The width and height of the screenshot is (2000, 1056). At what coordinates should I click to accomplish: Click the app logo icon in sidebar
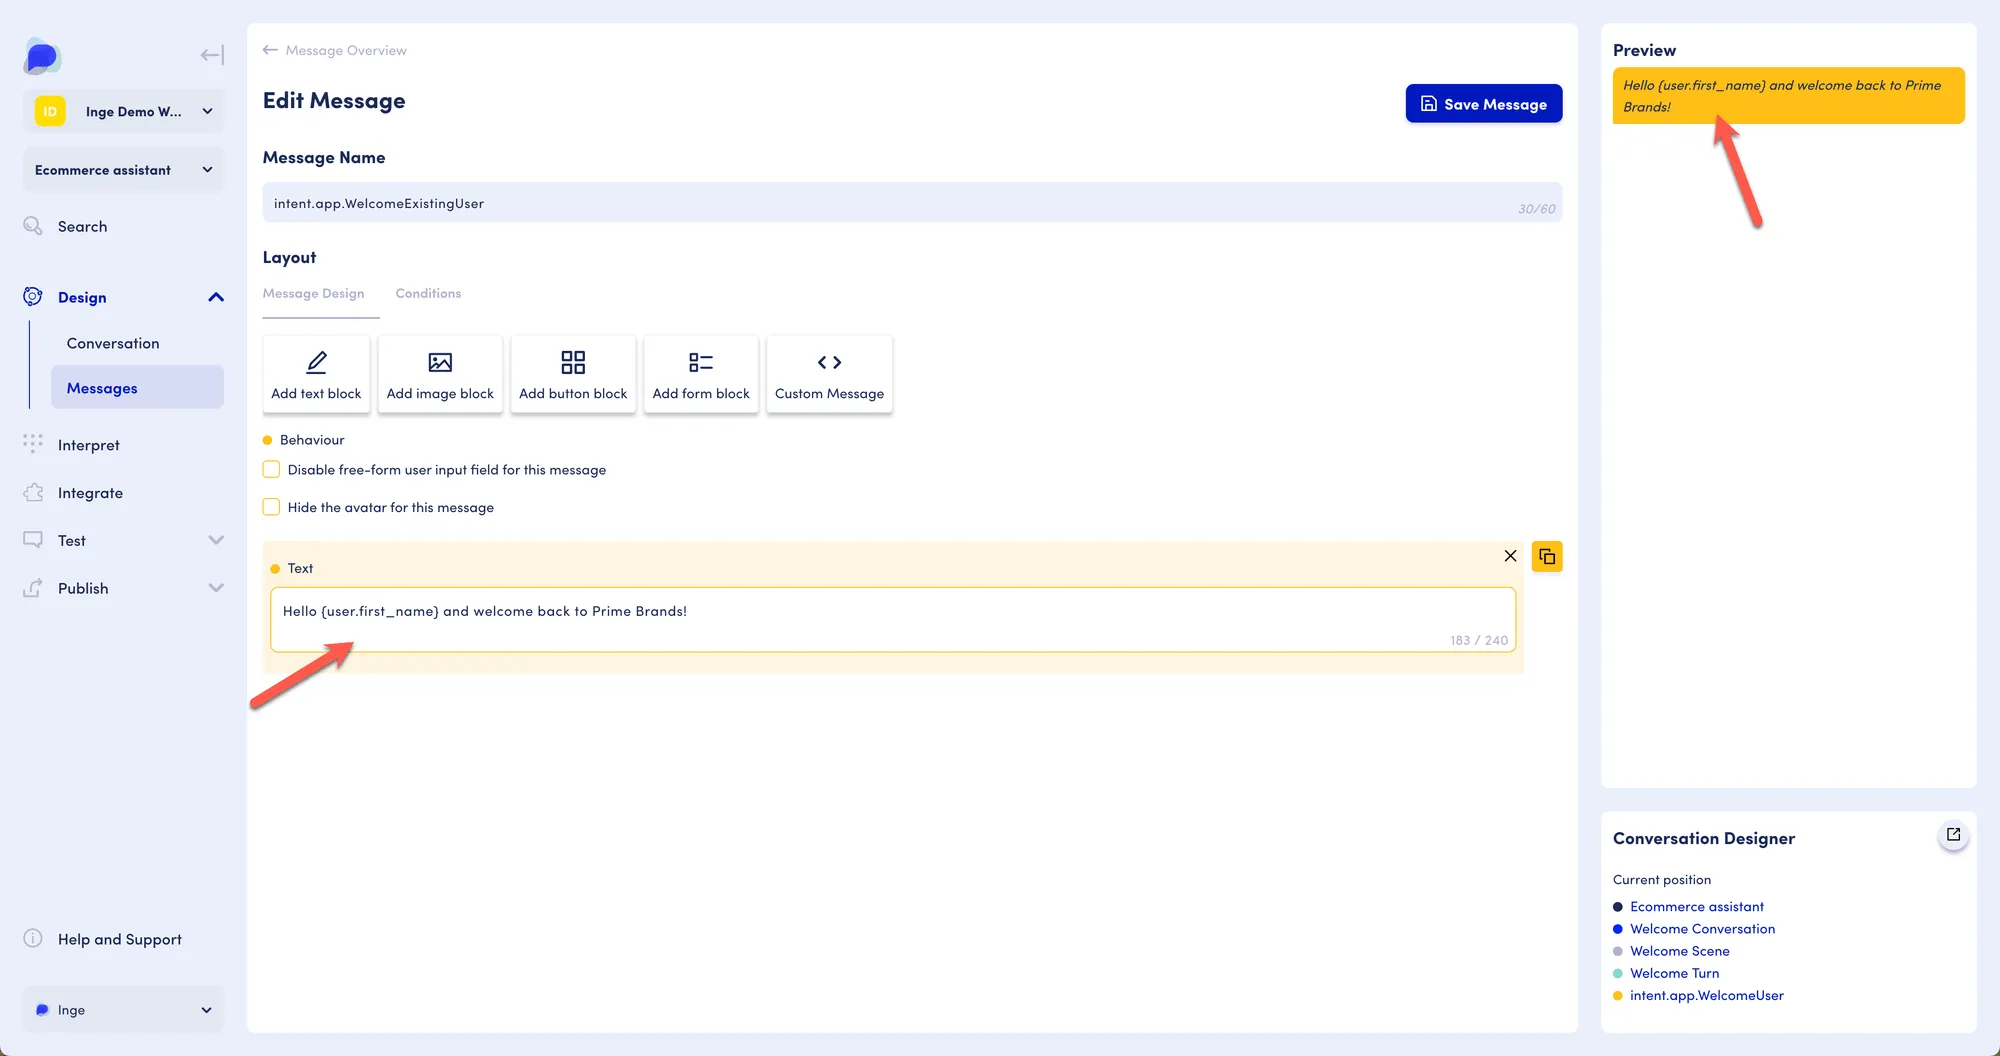click(41, 57)
